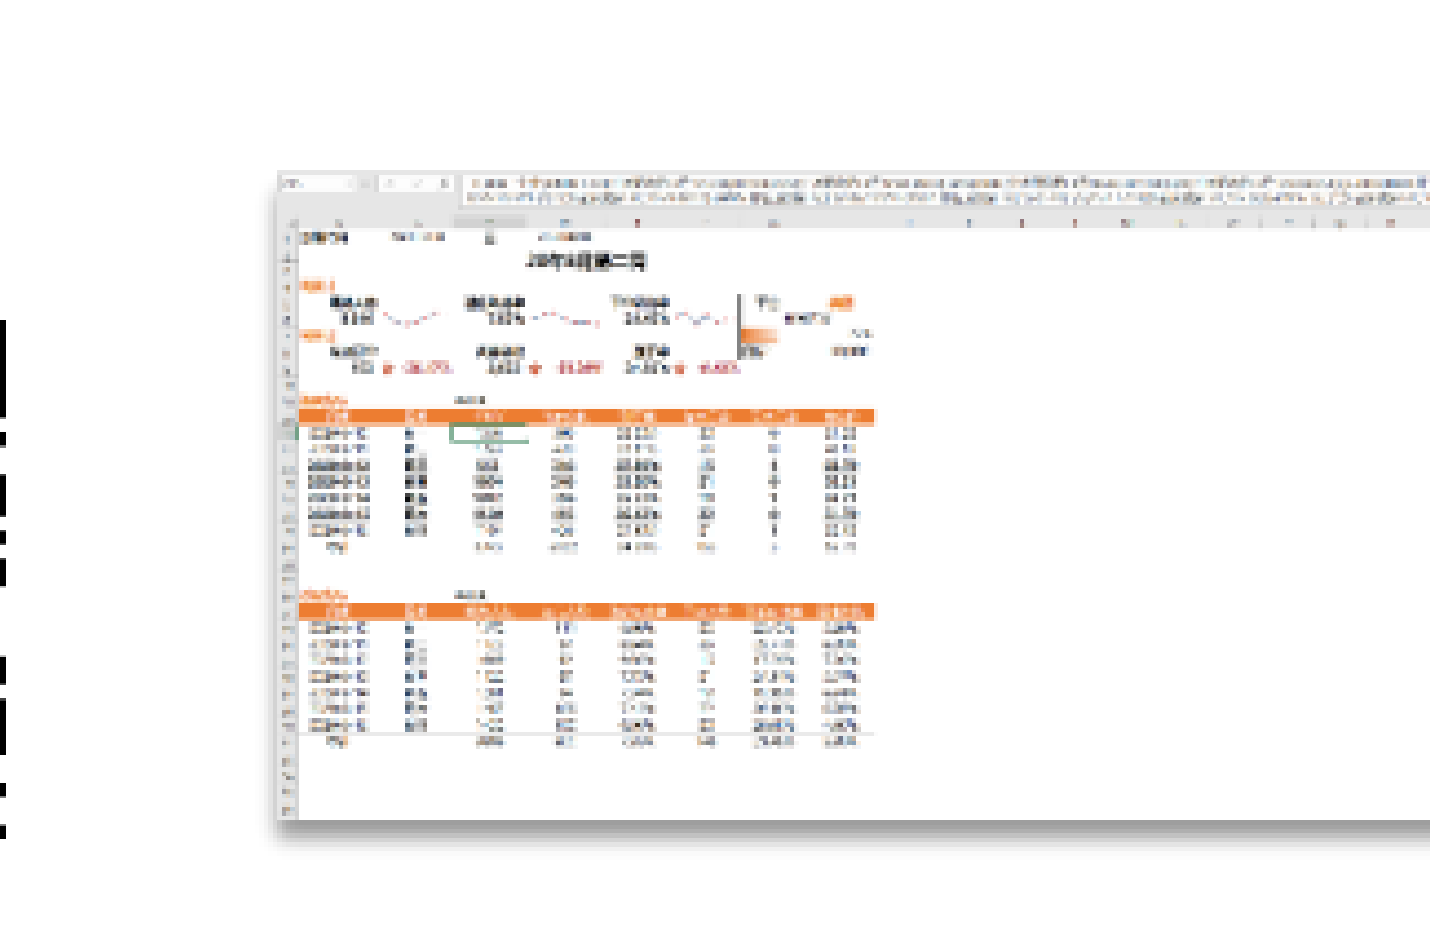Open the Name Box dropdown arrow
This screenshot has height=930, width=1430.
[349, 184]
